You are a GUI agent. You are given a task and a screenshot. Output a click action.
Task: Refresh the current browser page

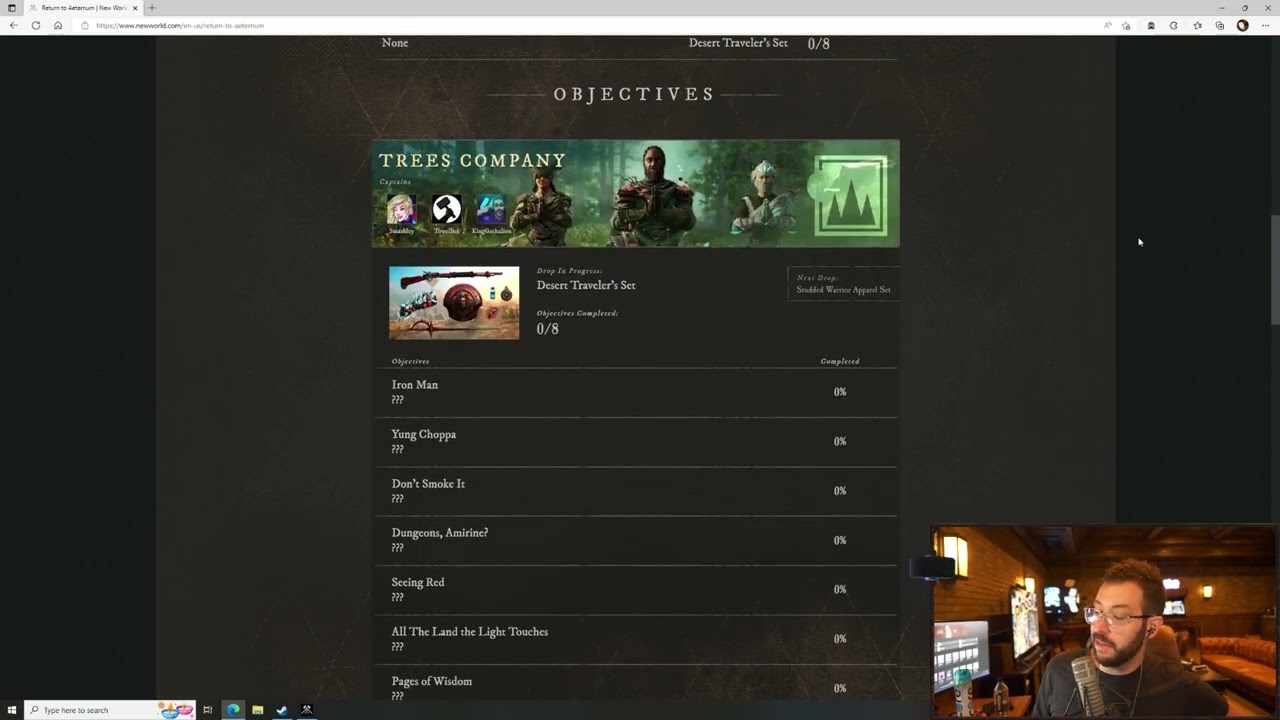[x=36, y=25]
